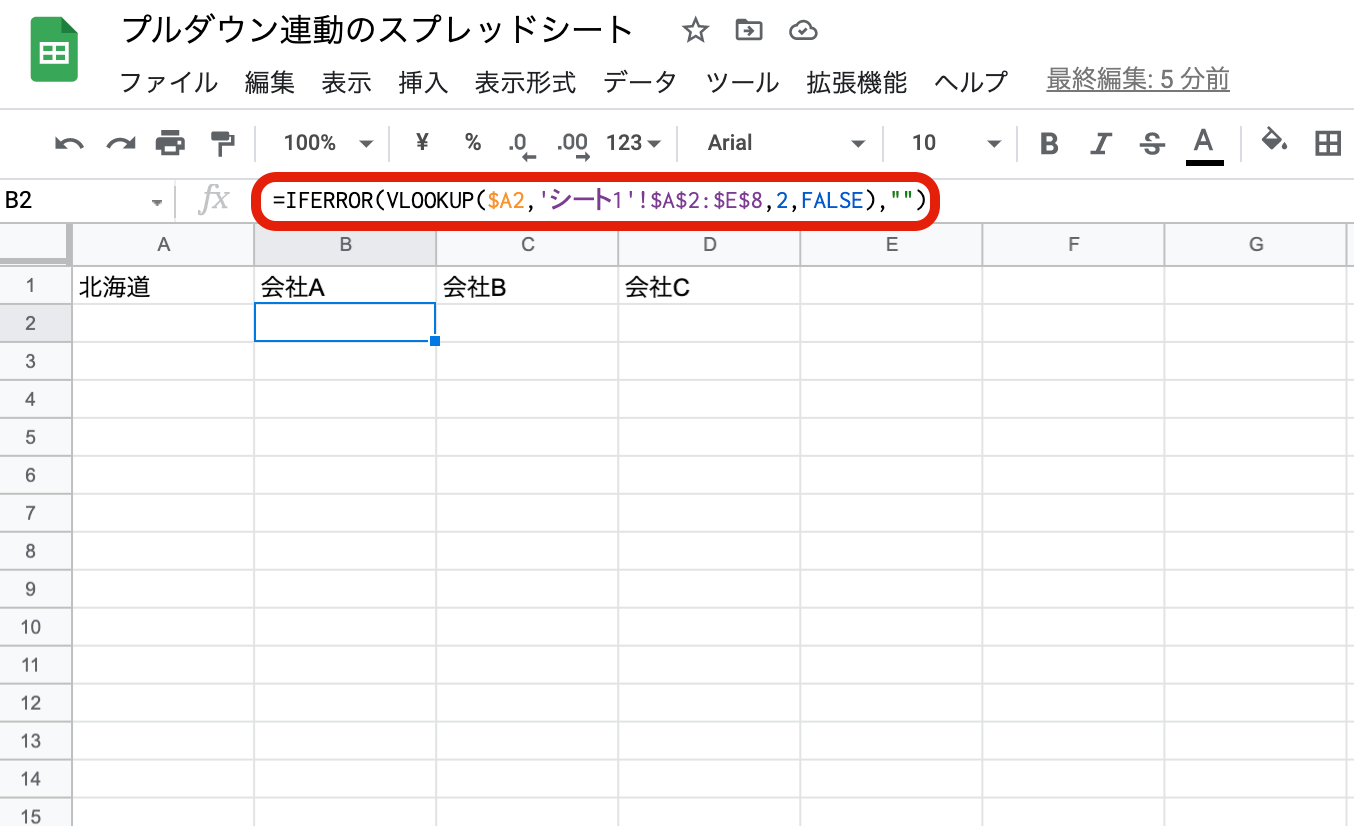Viewport: 1354px width, 826px height.
Task: Expand the name box B2 dropdown arrow
Action: click(x=157, y=201)
